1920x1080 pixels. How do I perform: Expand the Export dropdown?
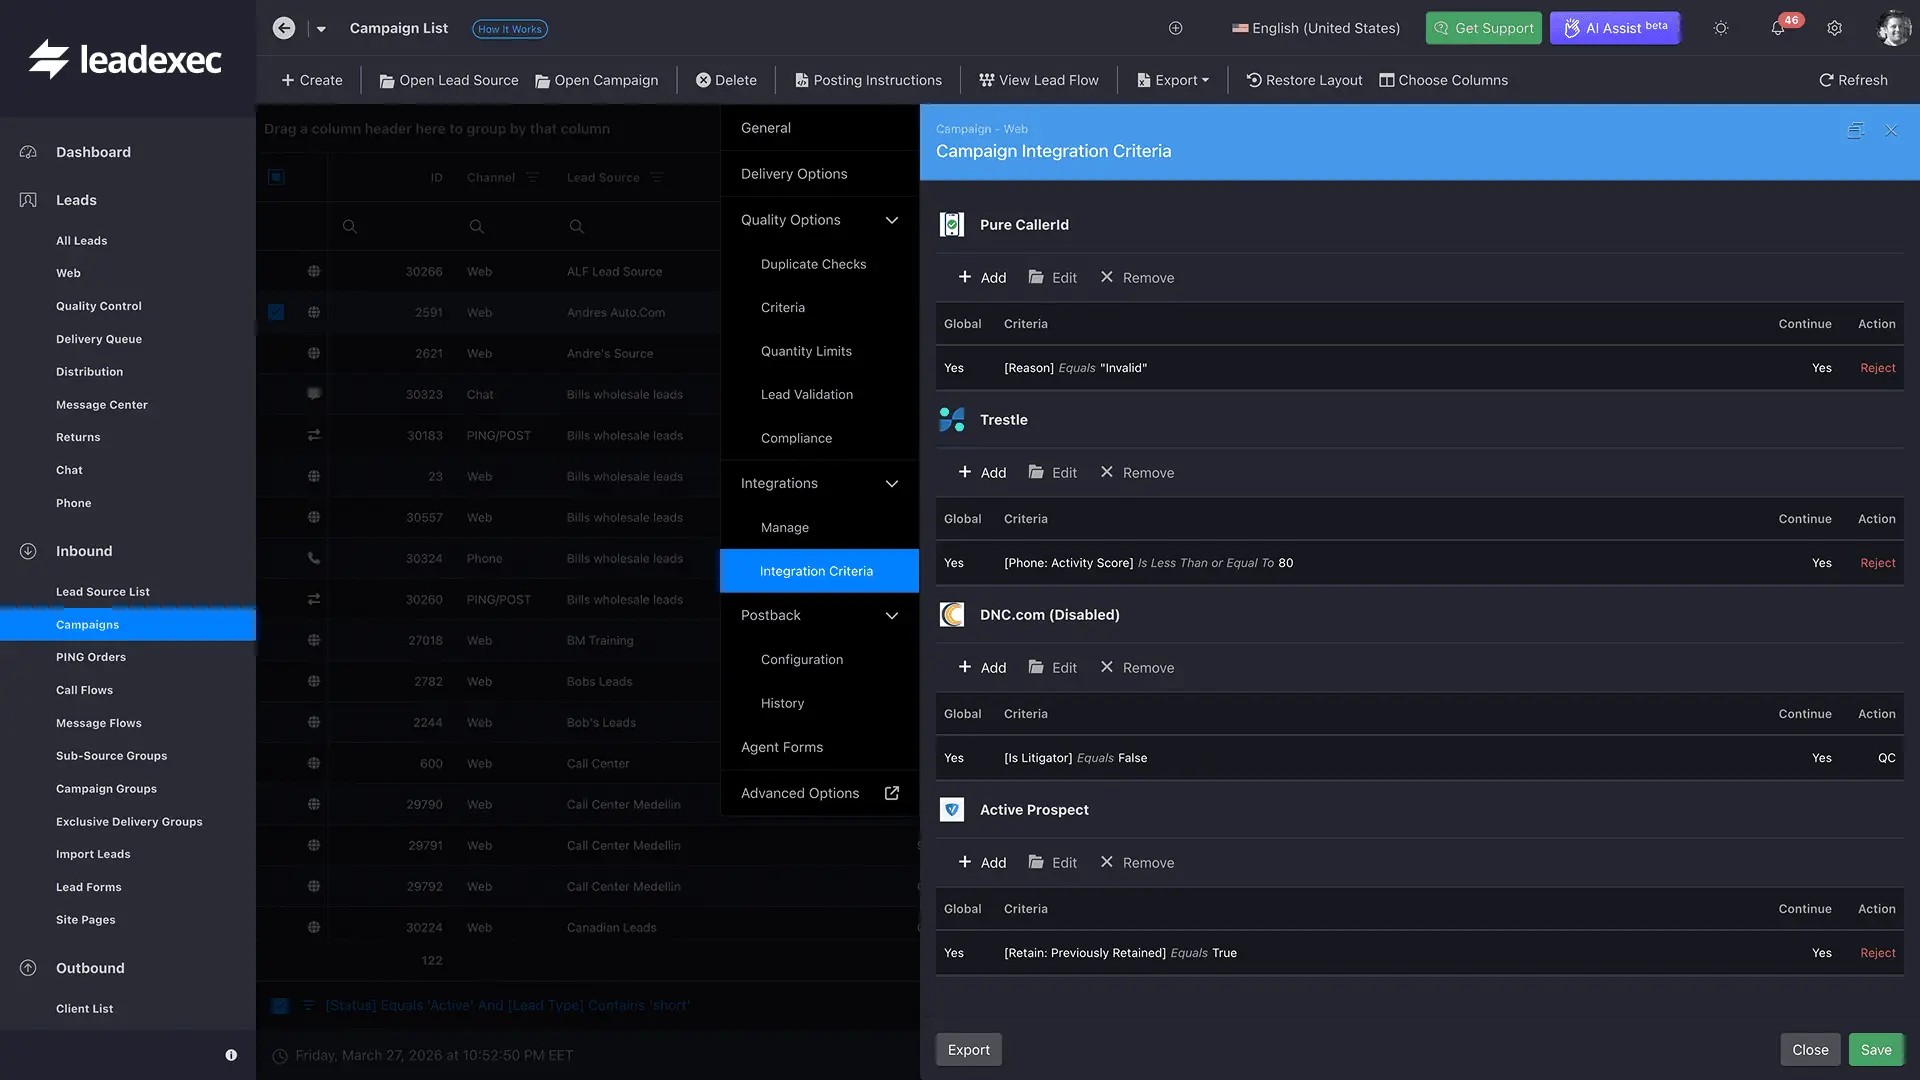(1173, 80)
